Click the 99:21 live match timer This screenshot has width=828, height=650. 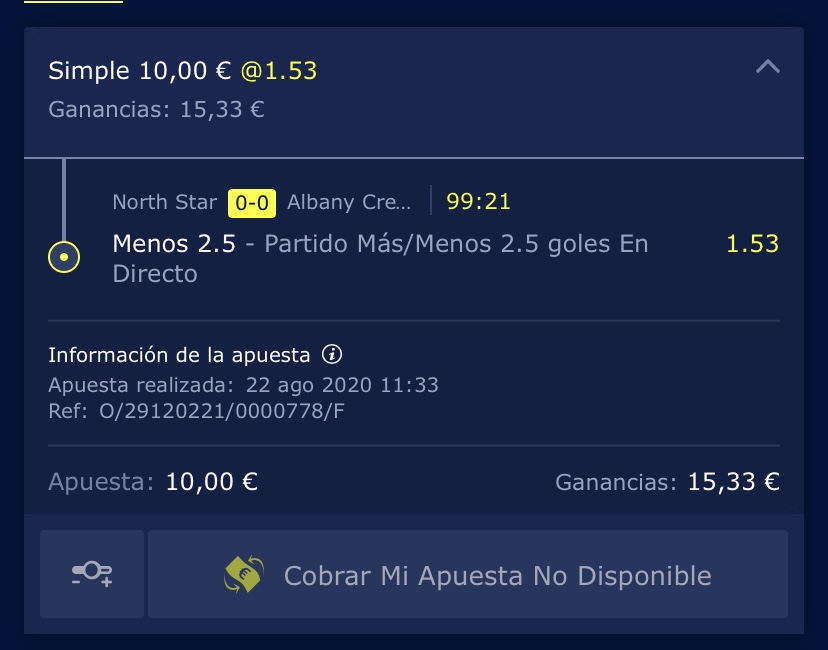pyautogui.click(x=478, y=202)
